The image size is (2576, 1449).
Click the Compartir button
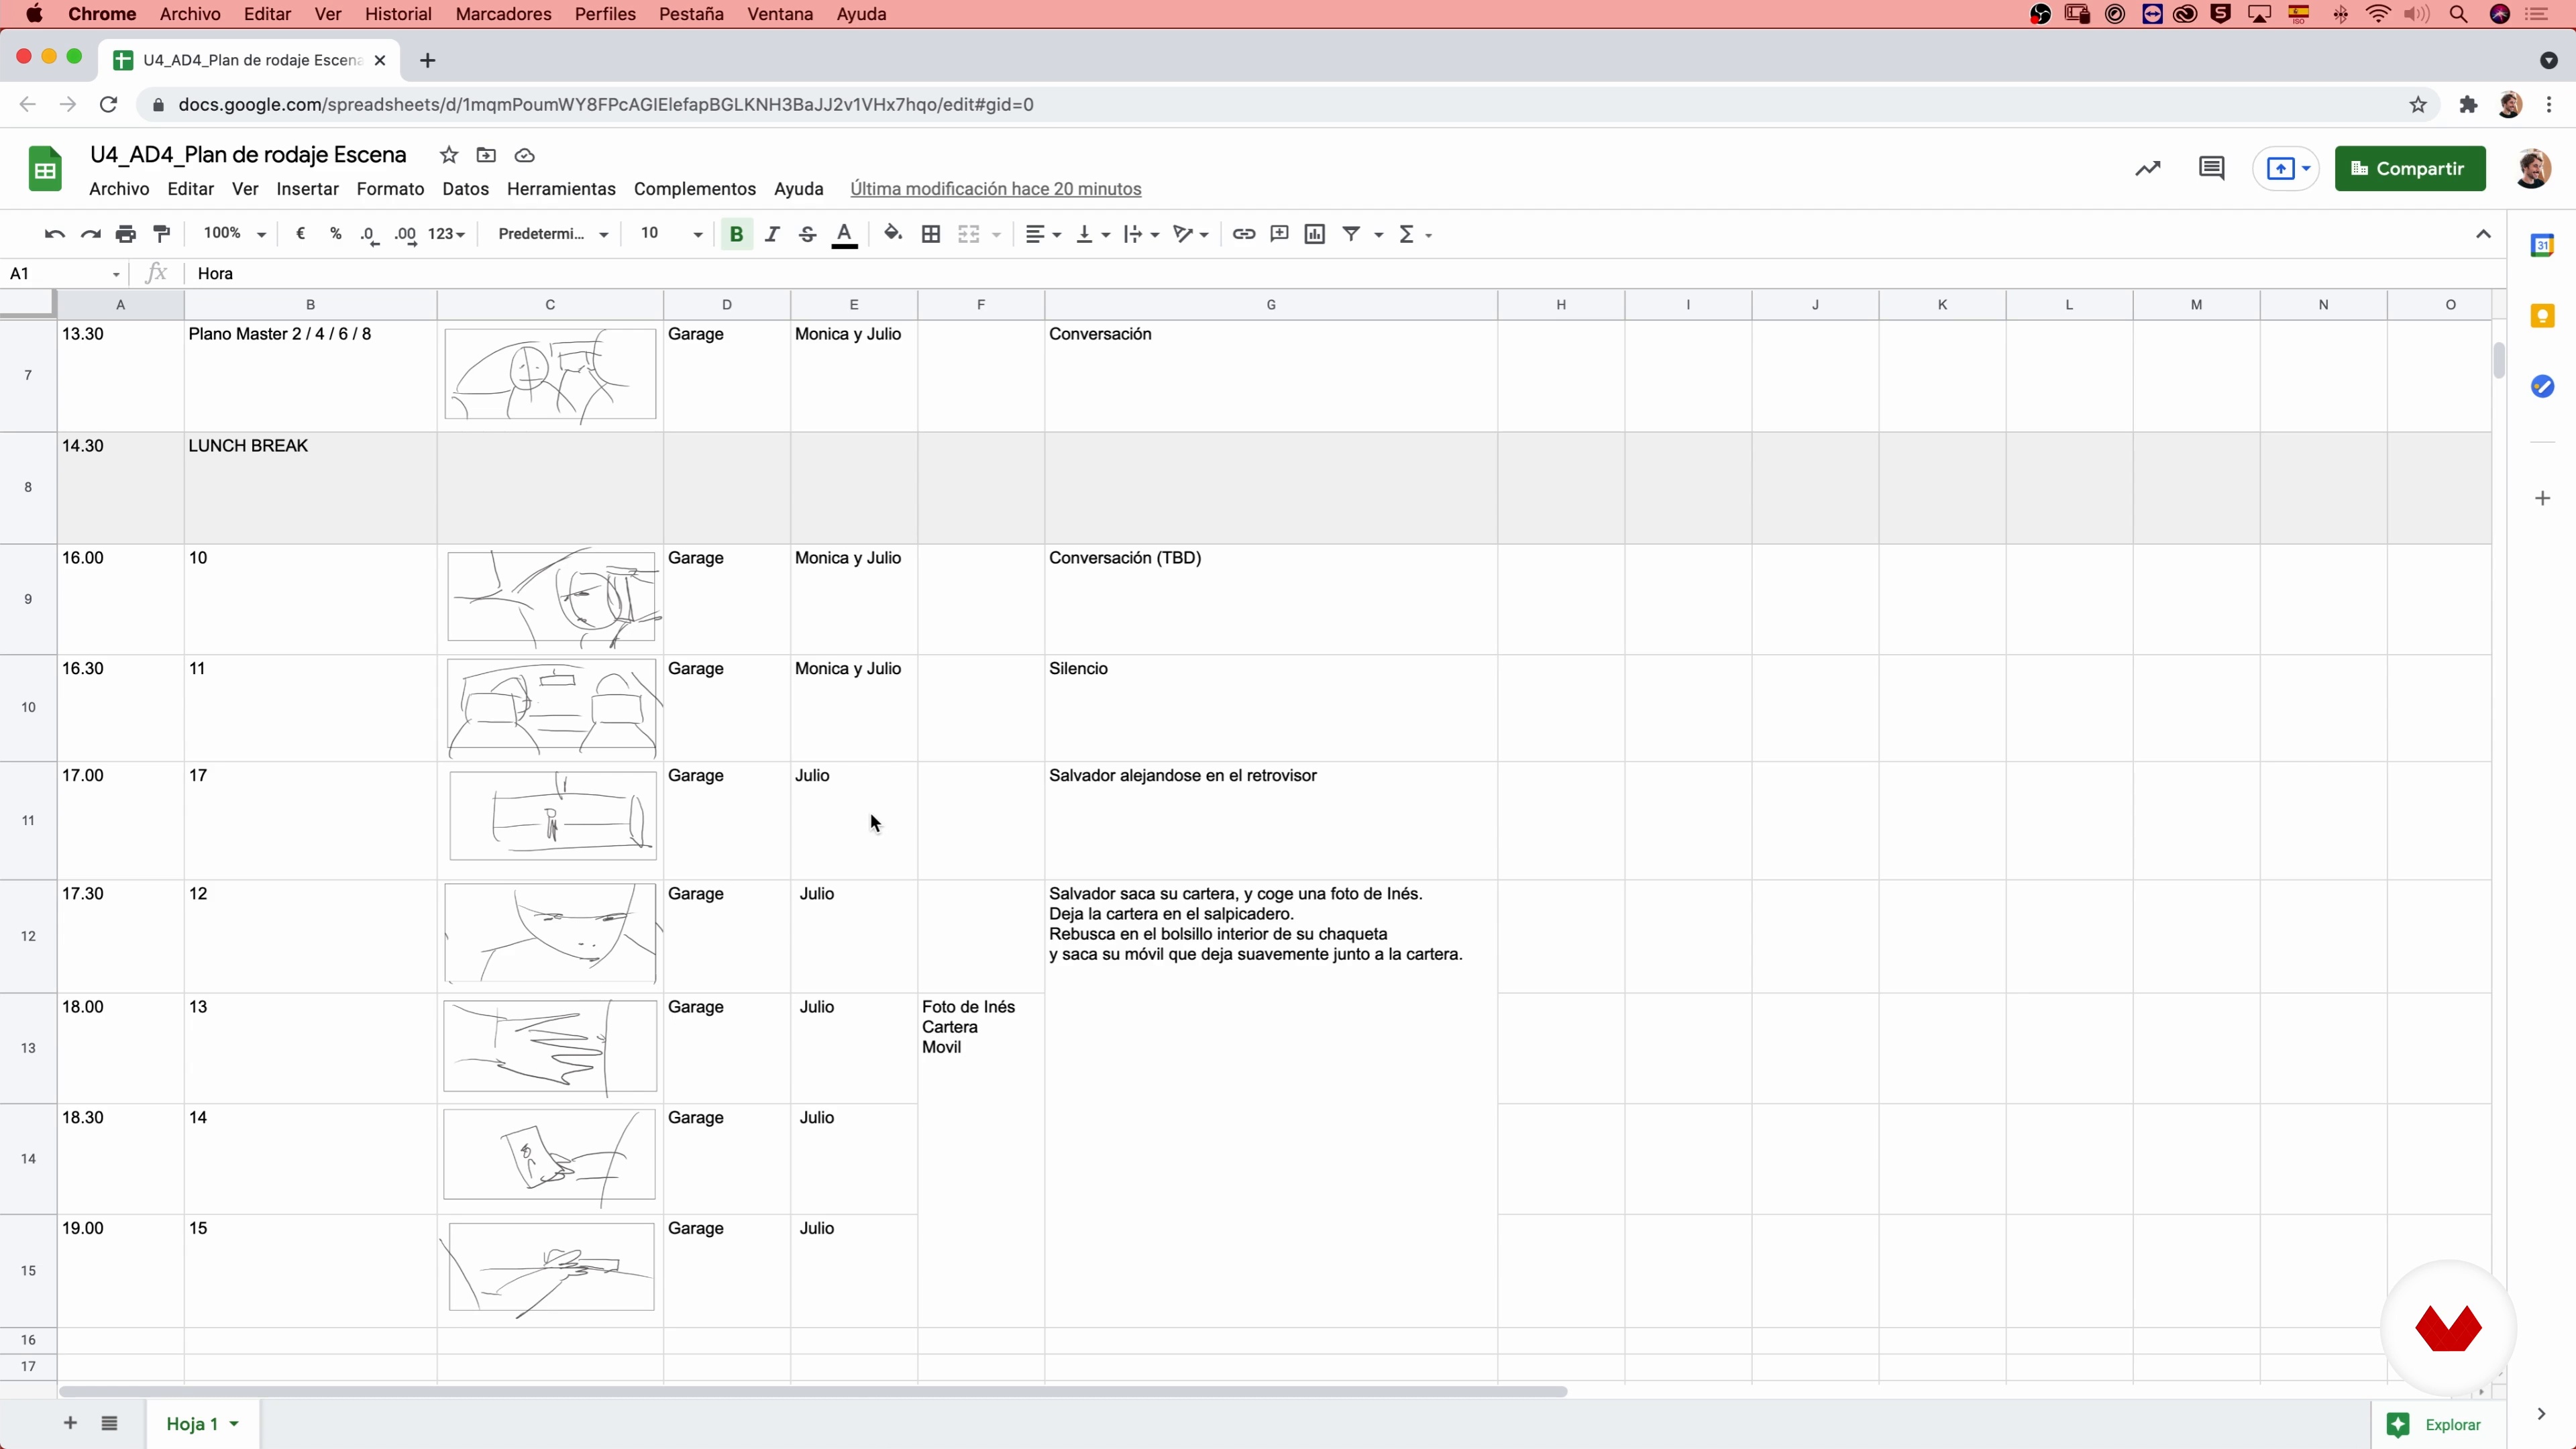2409,168
